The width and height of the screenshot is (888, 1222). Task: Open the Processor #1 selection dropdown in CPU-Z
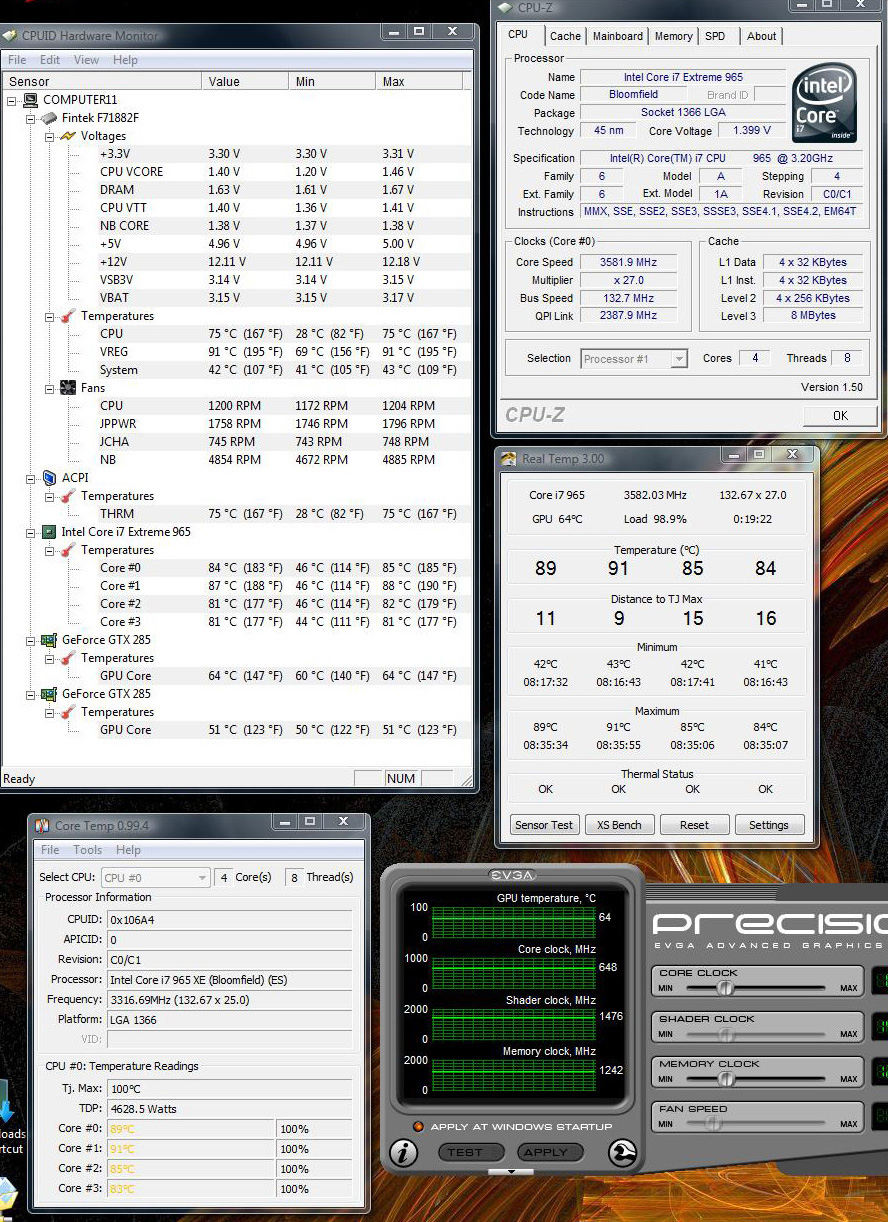[634, 359]
